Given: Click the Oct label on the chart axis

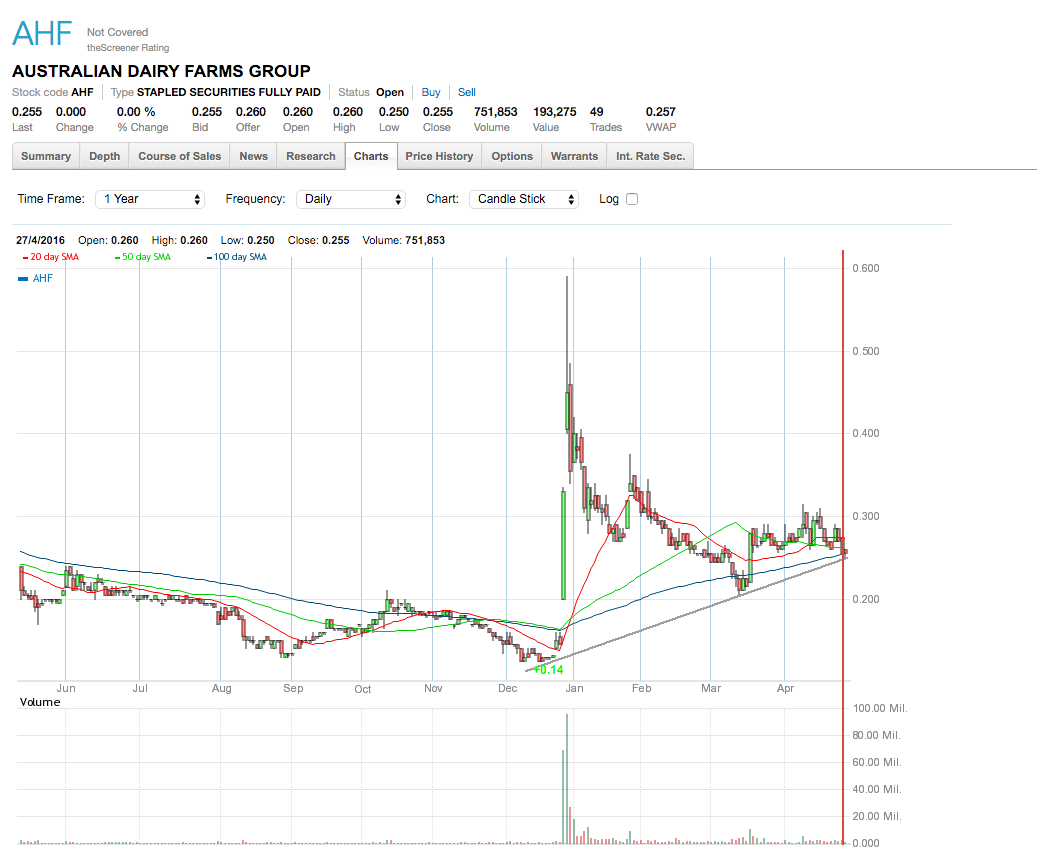Looking at the screenshot, I should click(362, 689).
